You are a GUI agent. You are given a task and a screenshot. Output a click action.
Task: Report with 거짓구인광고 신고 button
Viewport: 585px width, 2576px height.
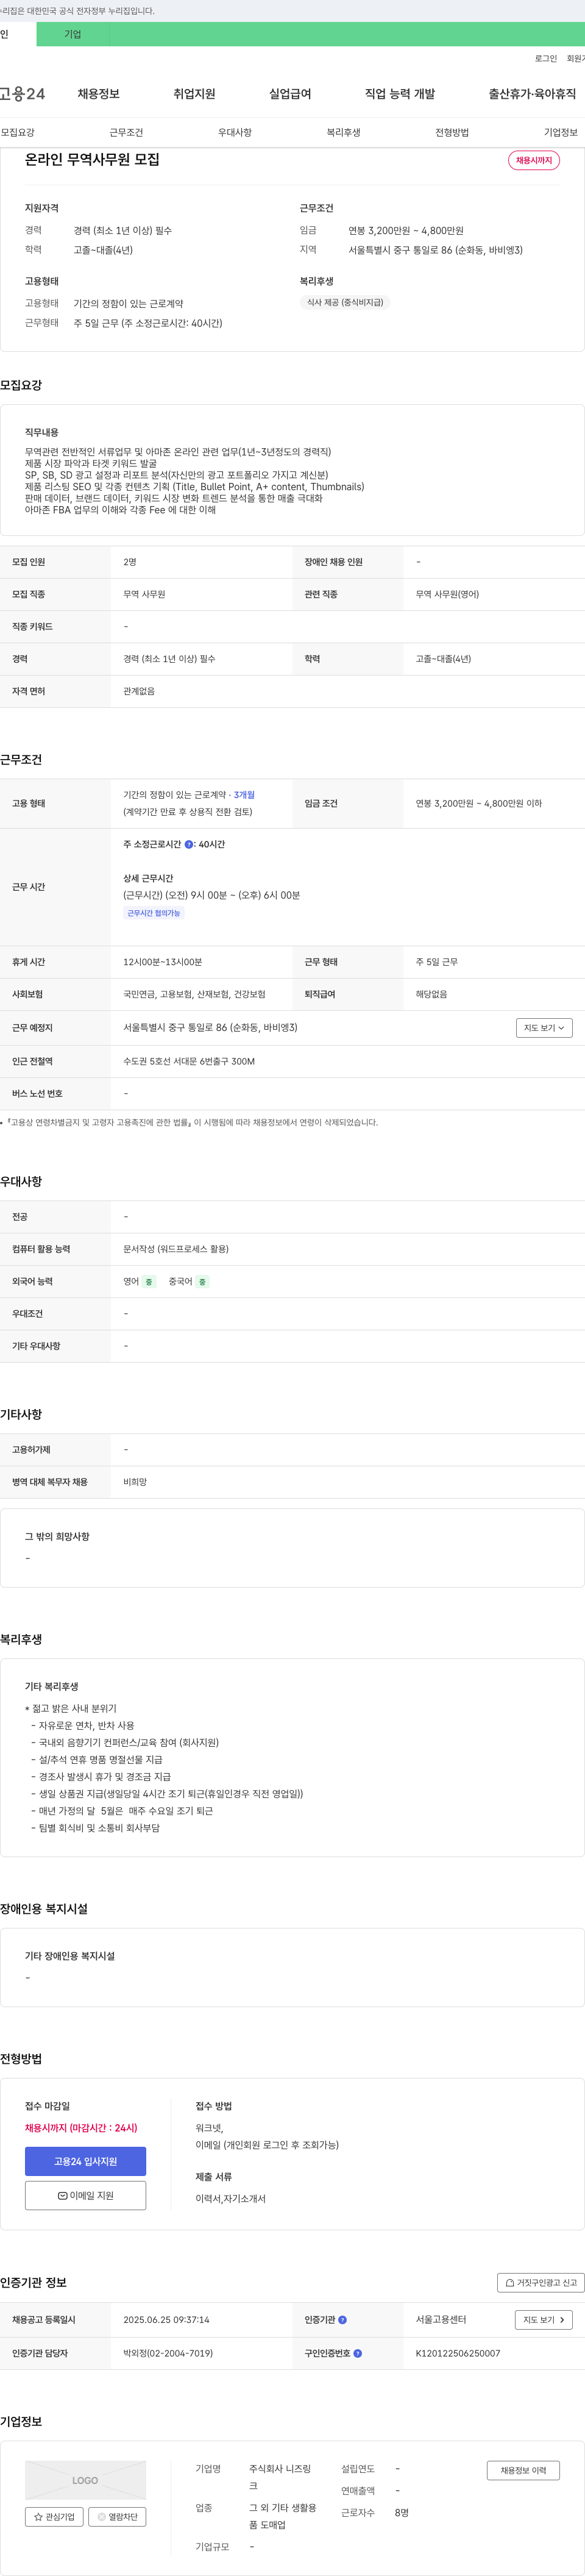(x=541, y=2282)
